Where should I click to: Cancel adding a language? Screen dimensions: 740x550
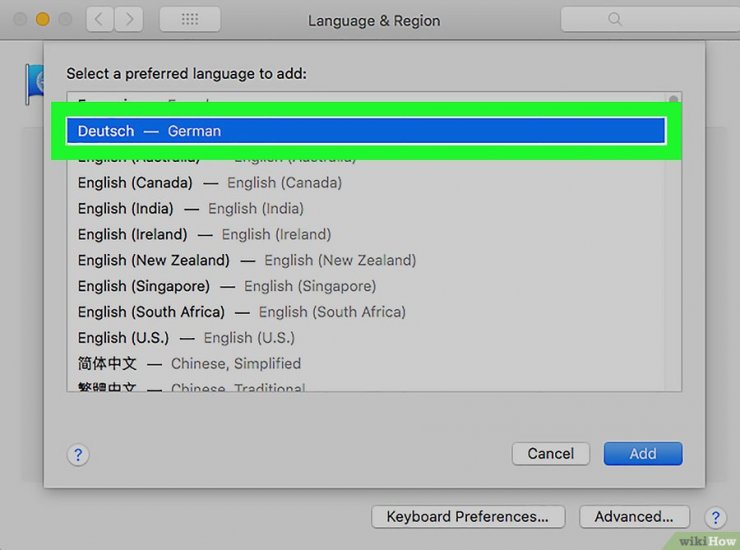pyautogui.click(x=550, y=454)
